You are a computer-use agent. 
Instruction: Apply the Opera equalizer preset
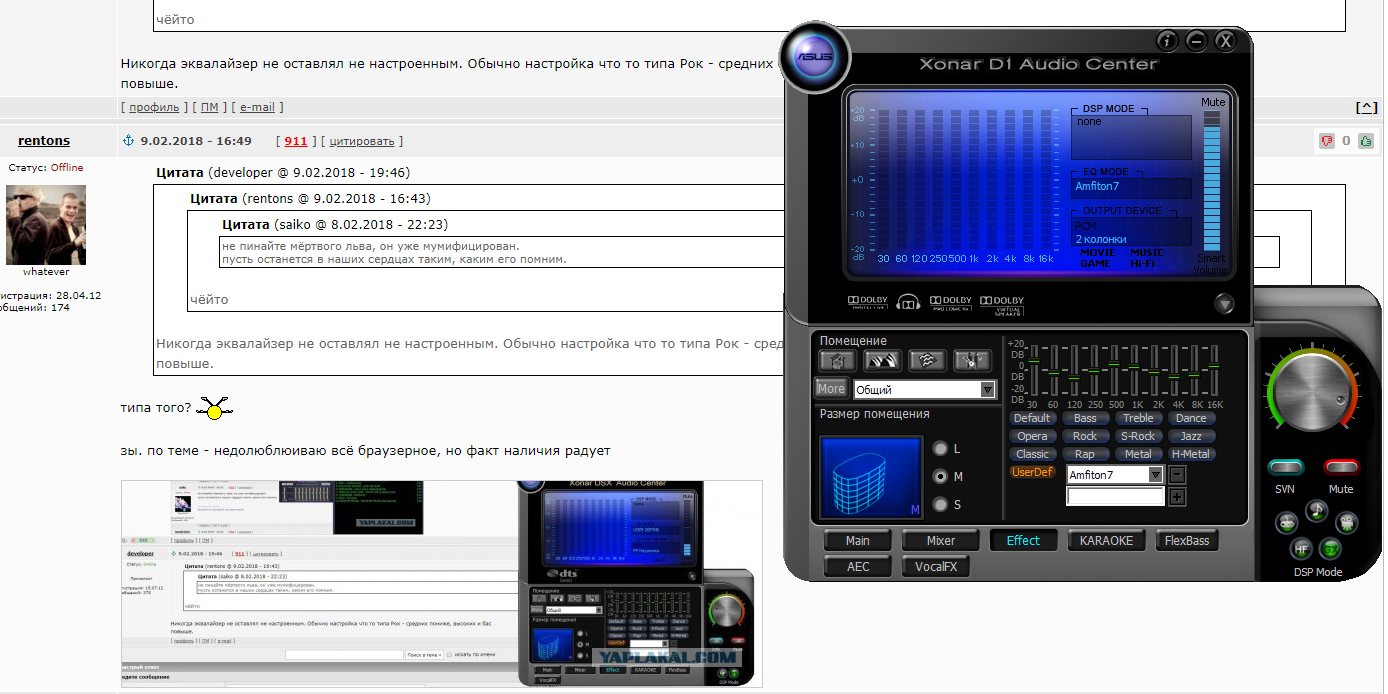point(1032,436)
